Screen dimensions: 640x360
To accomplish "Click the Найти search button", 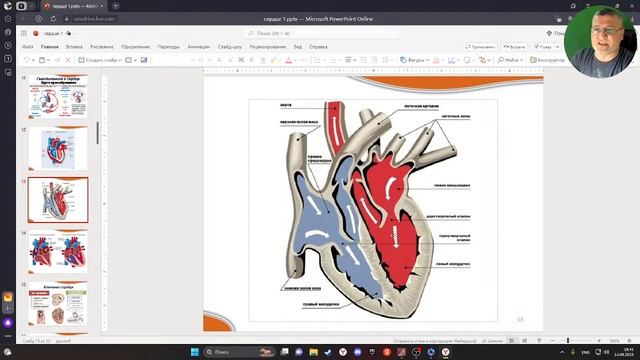I will (x=507, y=60).
